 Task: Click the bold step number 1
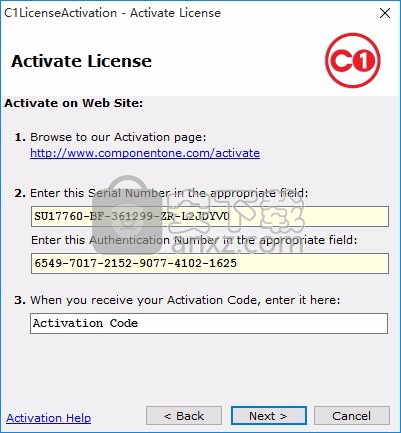point(20,137)
